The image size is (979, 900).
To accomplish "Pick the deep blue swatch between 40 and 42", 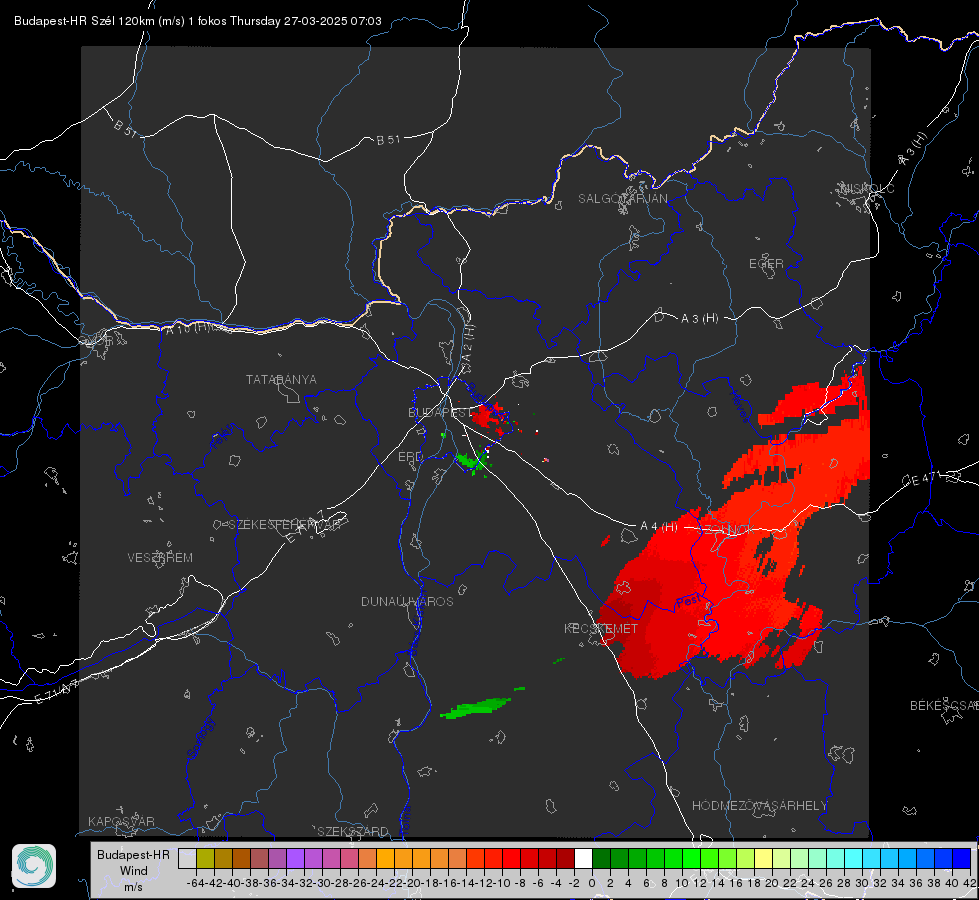I will 962,858.
